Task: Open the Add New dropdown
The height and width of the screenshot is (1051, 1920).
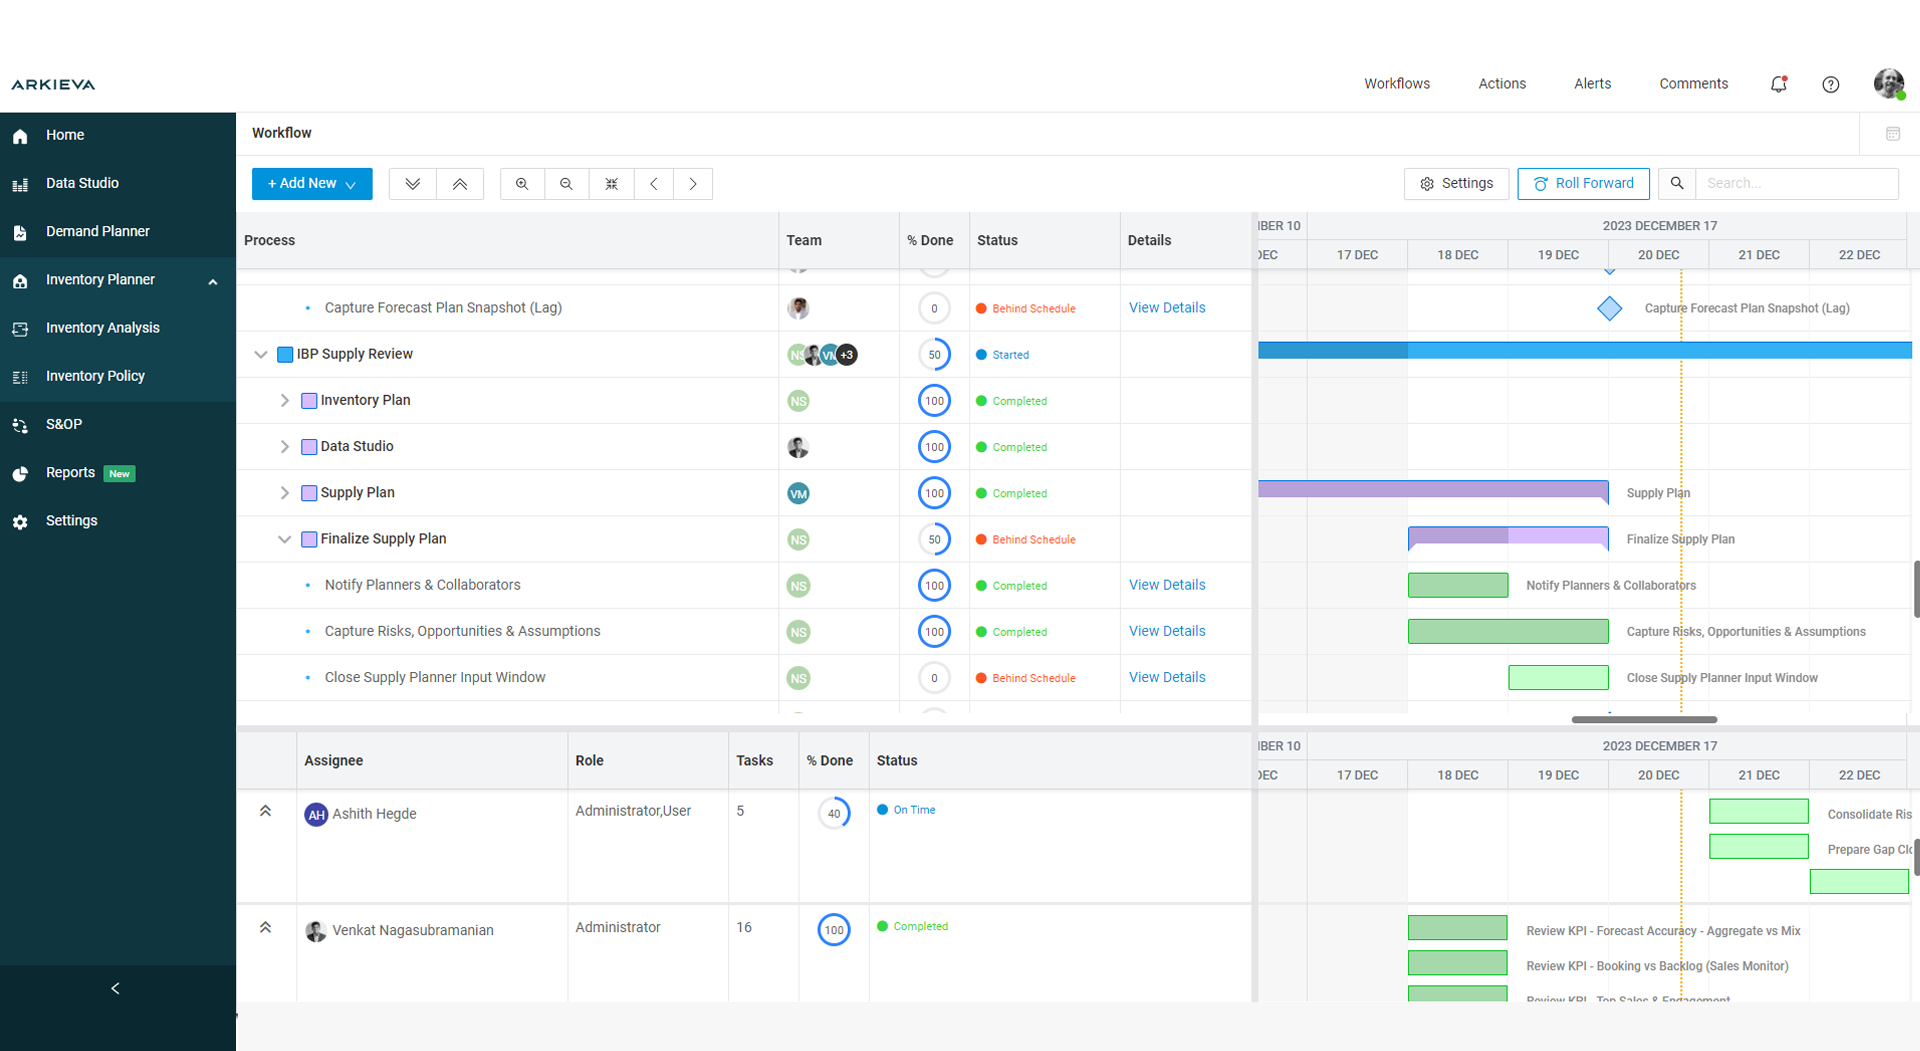Action: [311, 184]
